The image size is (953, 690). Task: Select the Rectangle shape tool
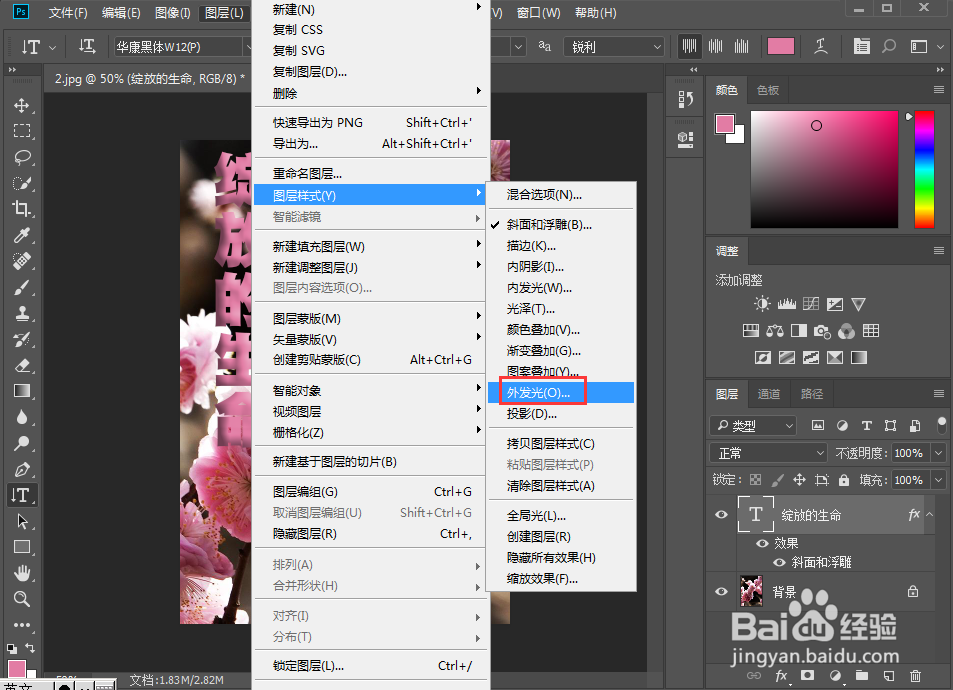pyautogui.click(x=22, y=547)
